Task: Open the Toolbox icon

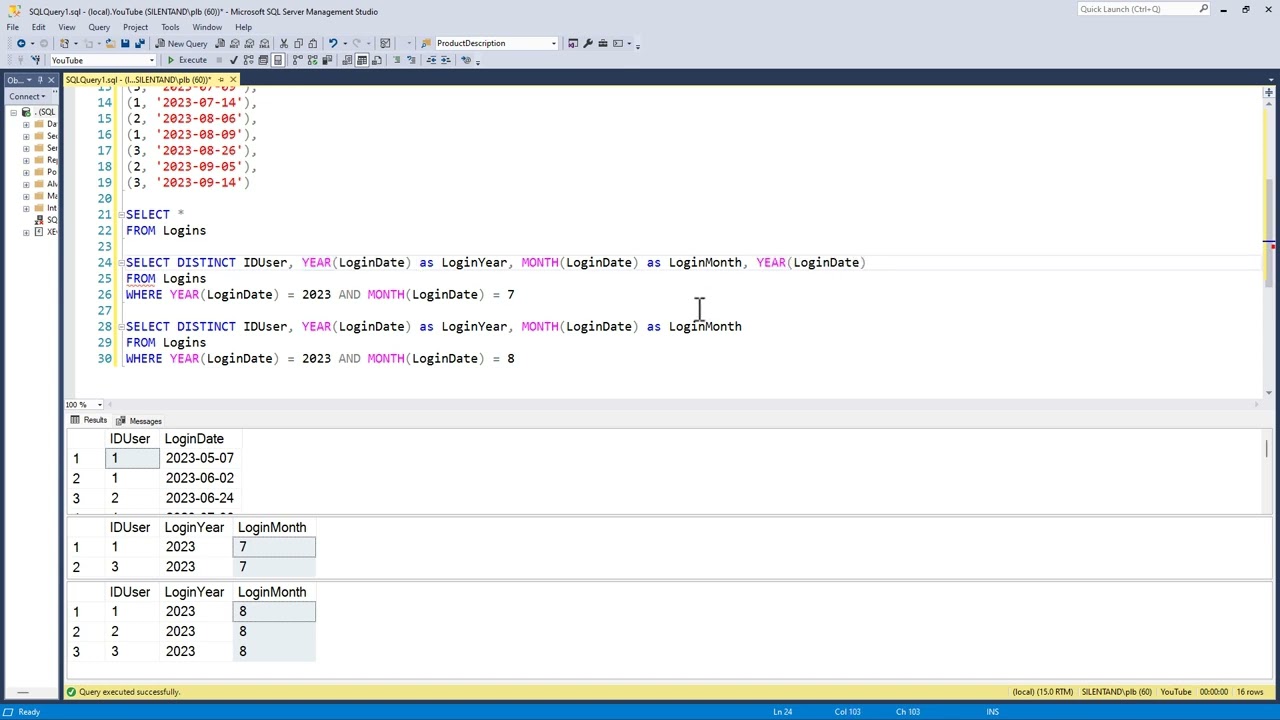Action: (x=603, y=43)
